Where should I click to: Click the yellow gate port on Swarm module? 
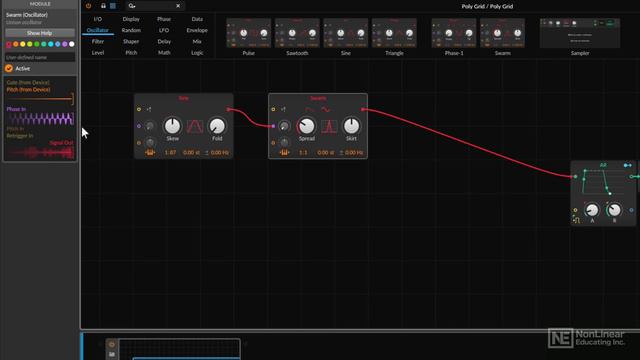click(273, 109)
